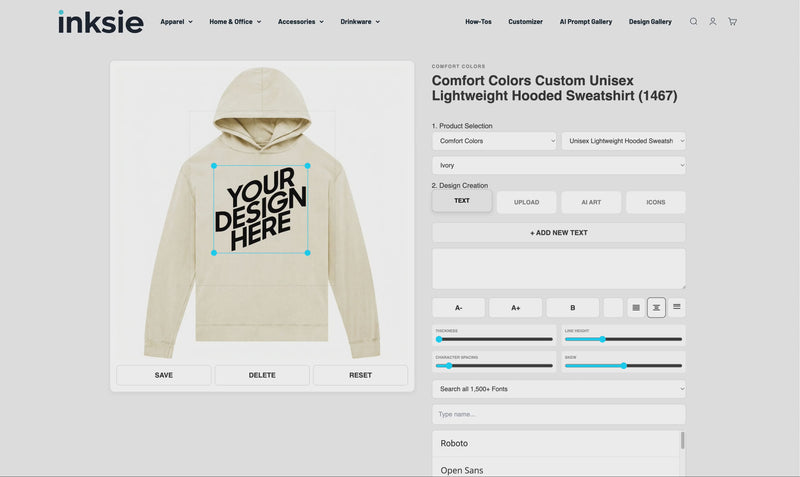Click the empty text color swatch

613,308
